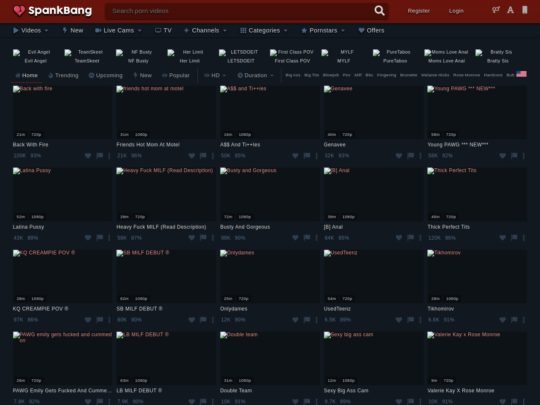Click the search magnifier icon
This screenshot has width=540, height=405.
379,11
